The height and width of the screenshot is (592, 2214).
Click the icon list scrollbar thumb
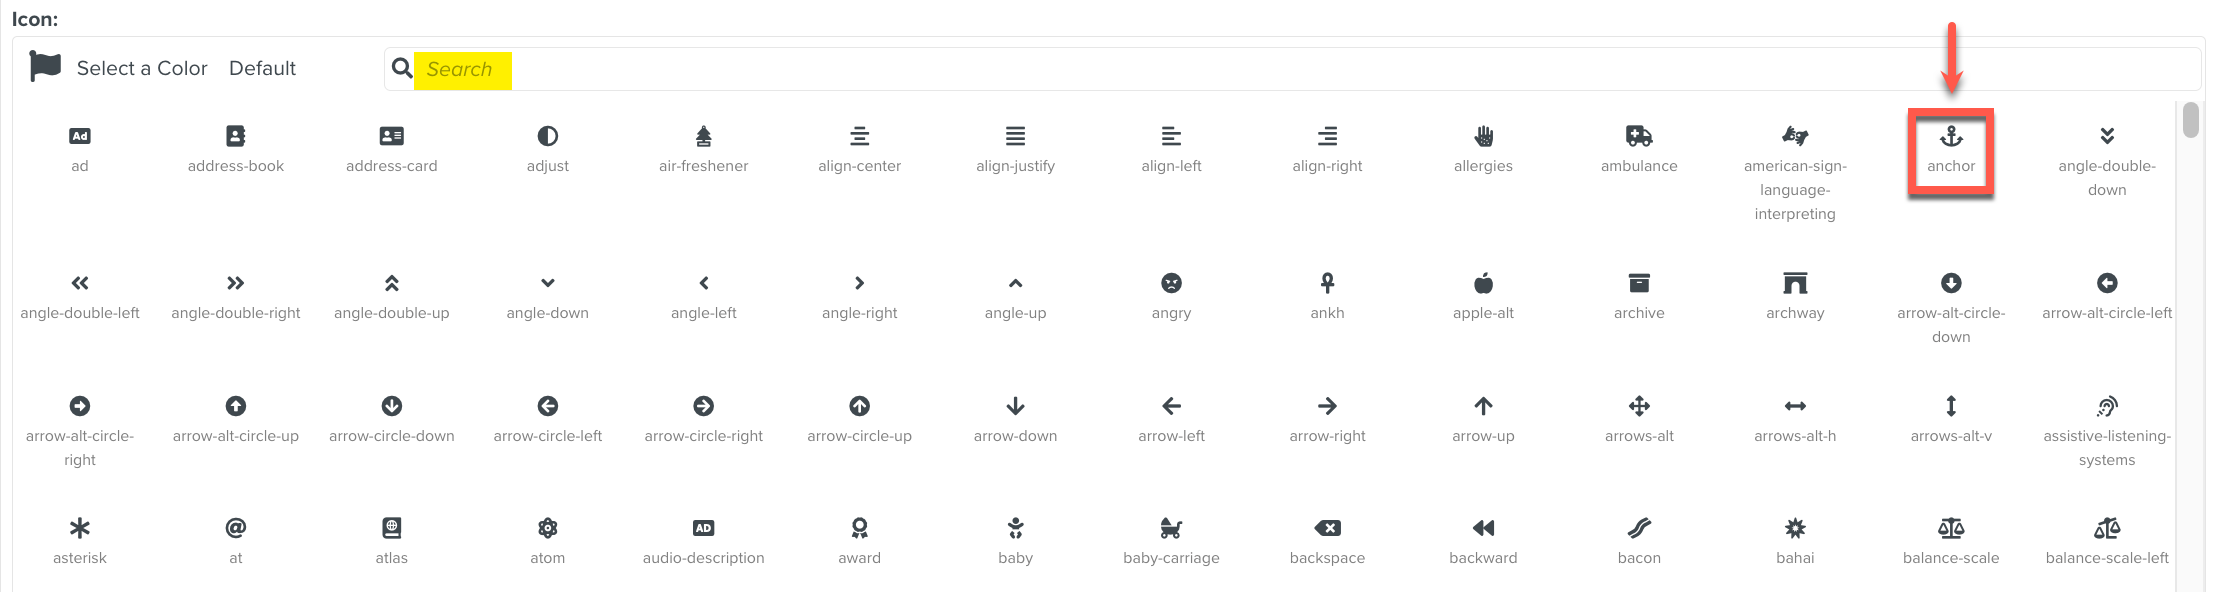(2190, 120)
